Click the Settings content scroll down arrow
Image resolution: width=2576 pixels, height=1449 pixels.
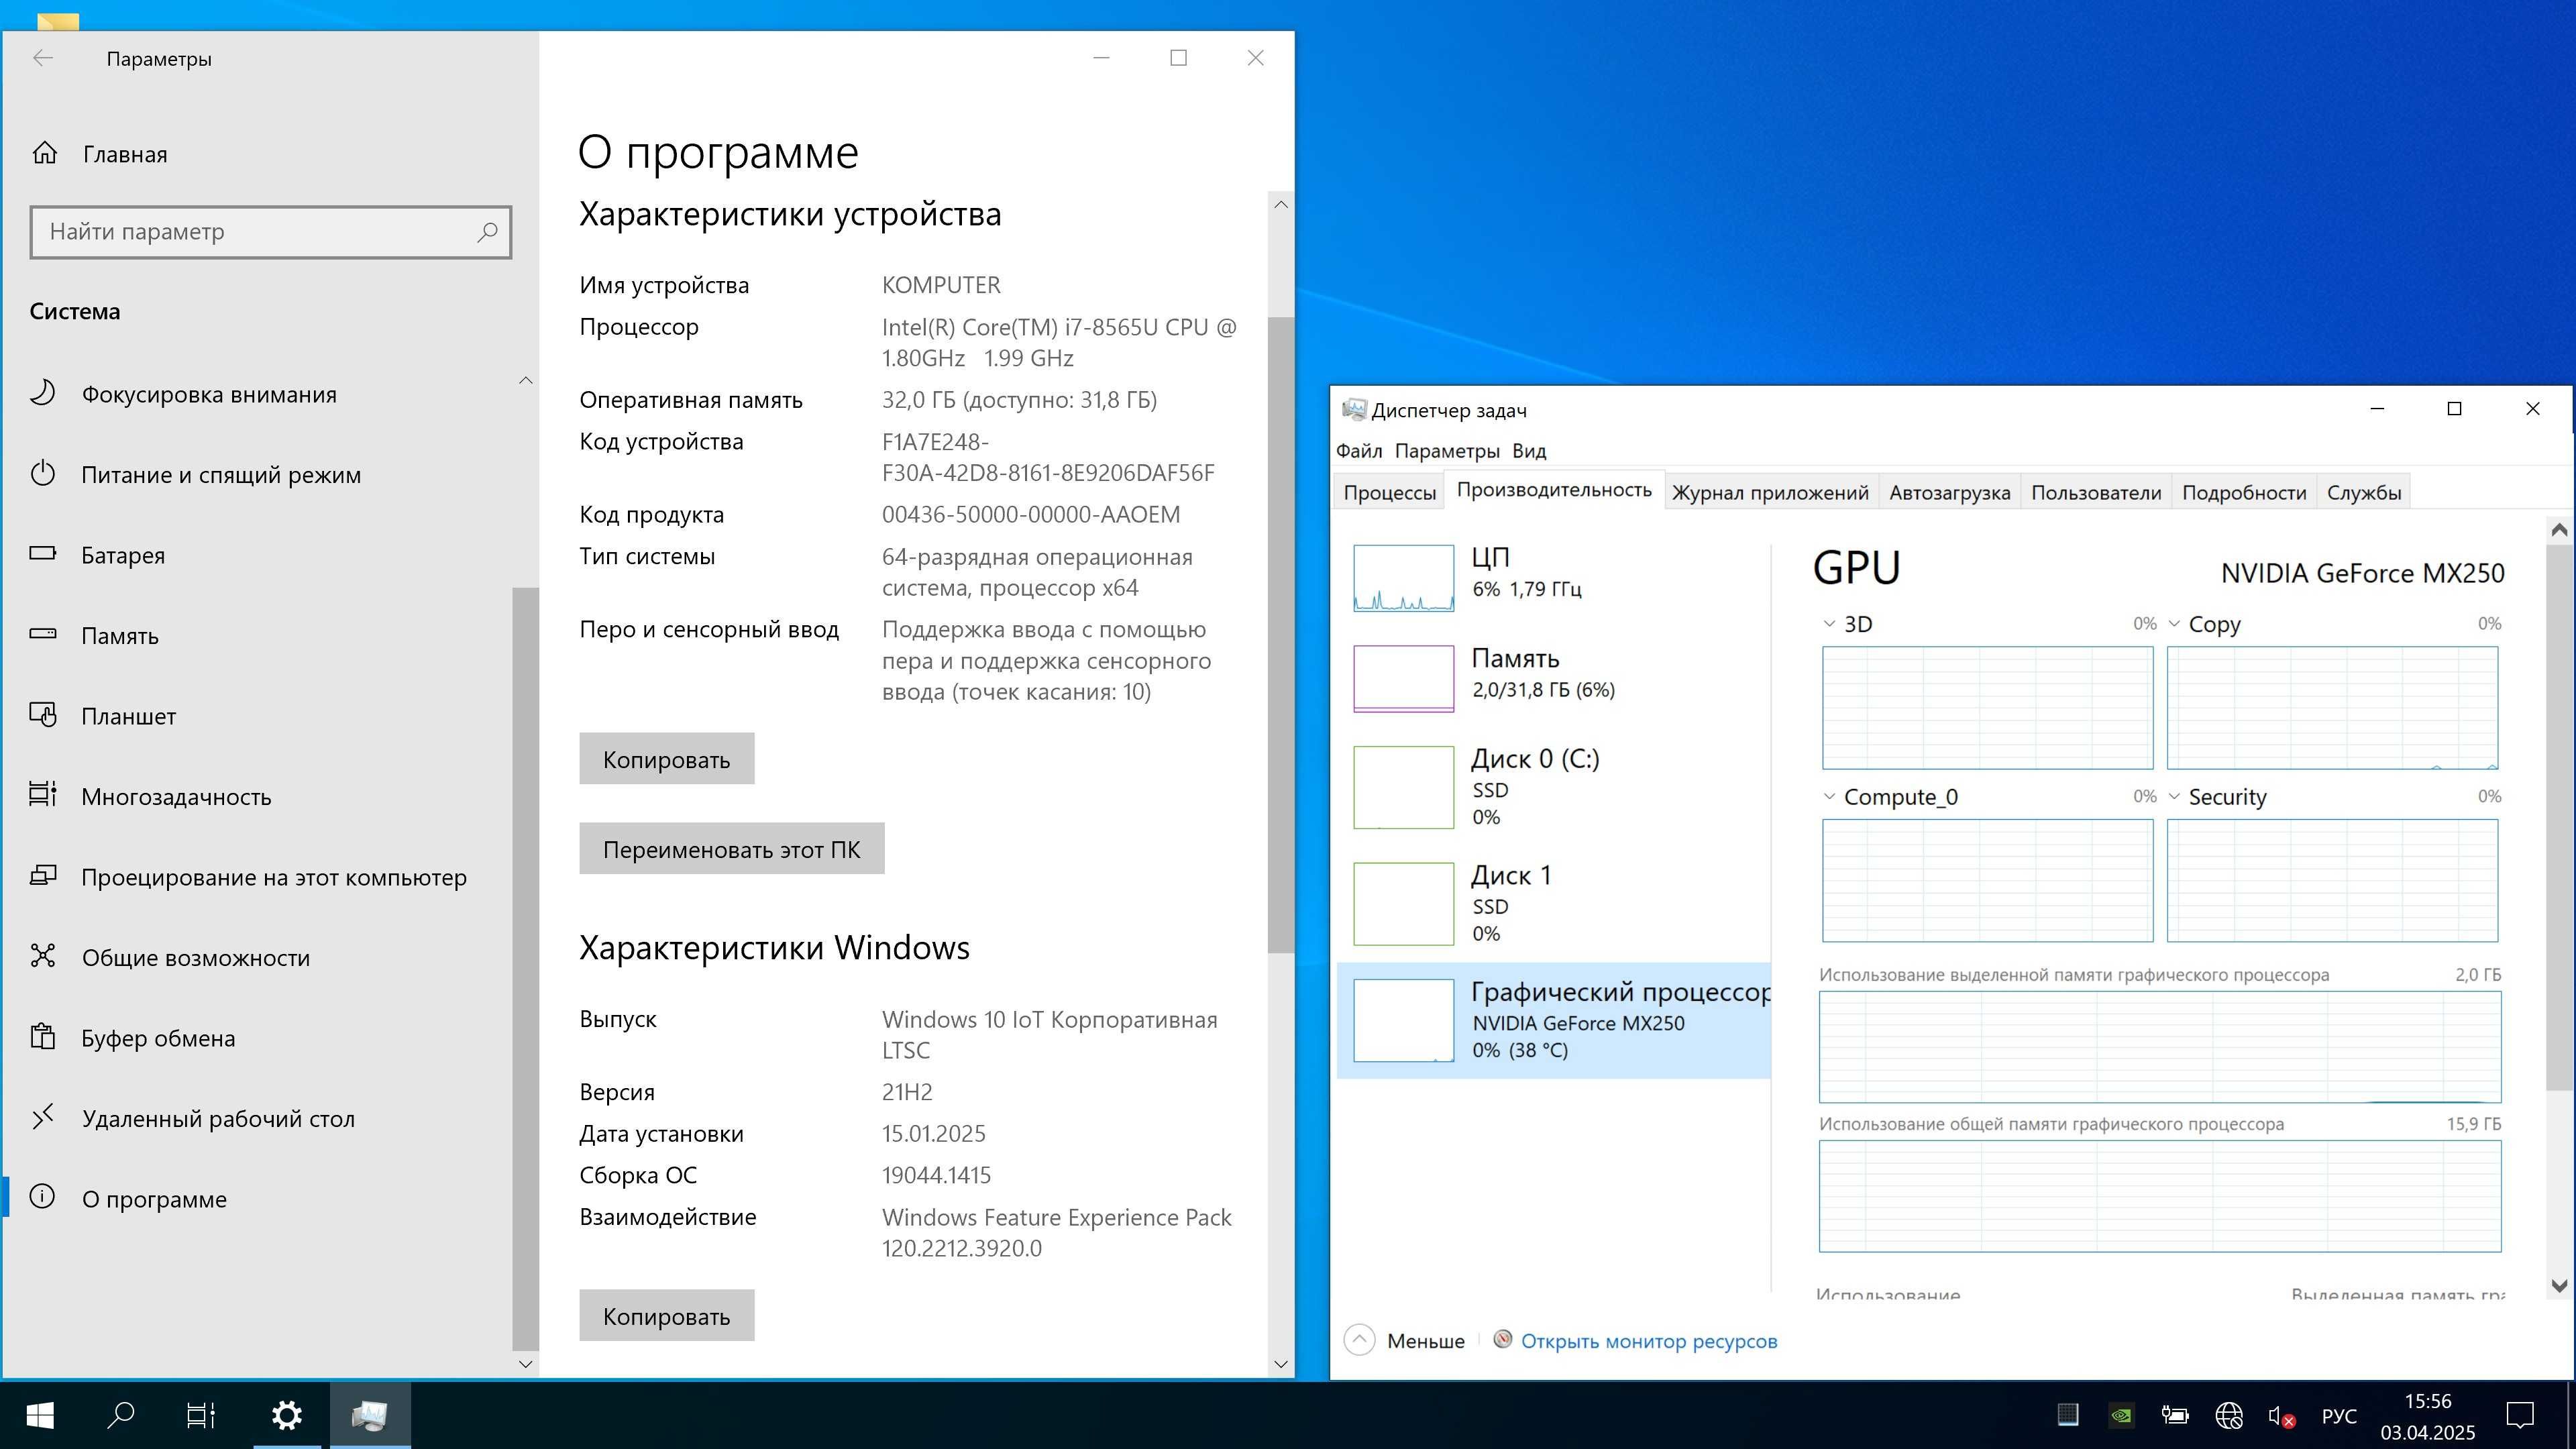click(x=1280, y=1364)
